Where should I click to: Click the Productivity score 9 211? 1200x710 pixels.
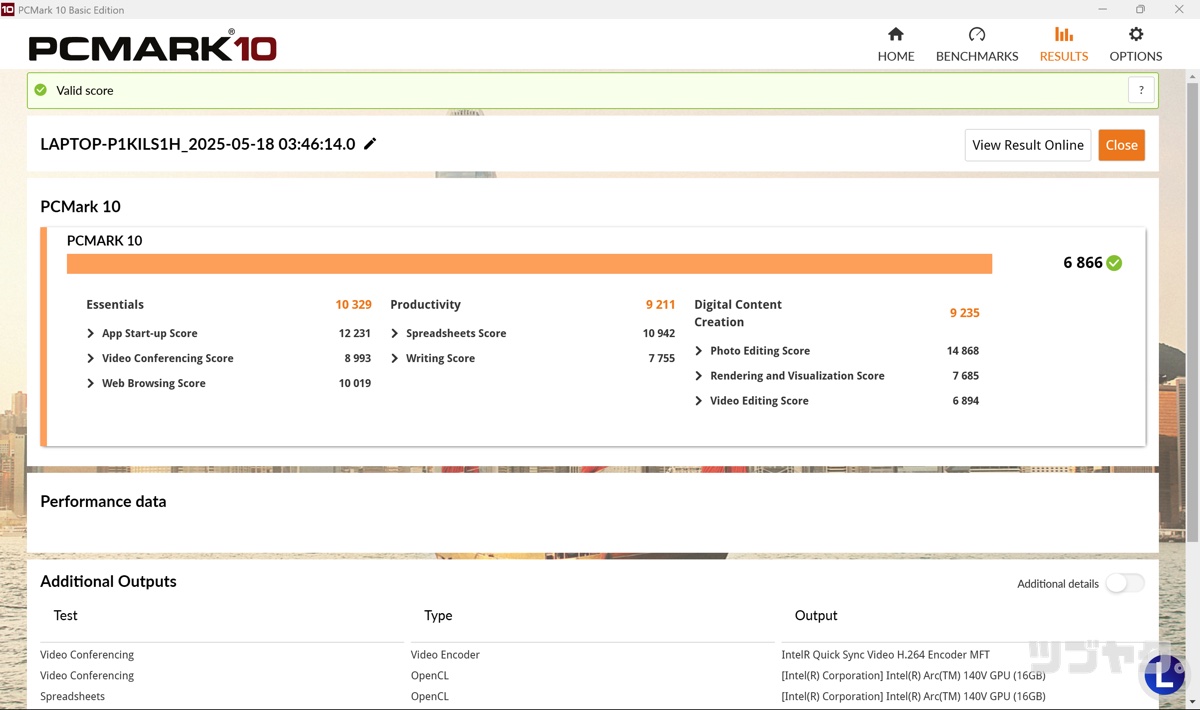tap(660, 305)
